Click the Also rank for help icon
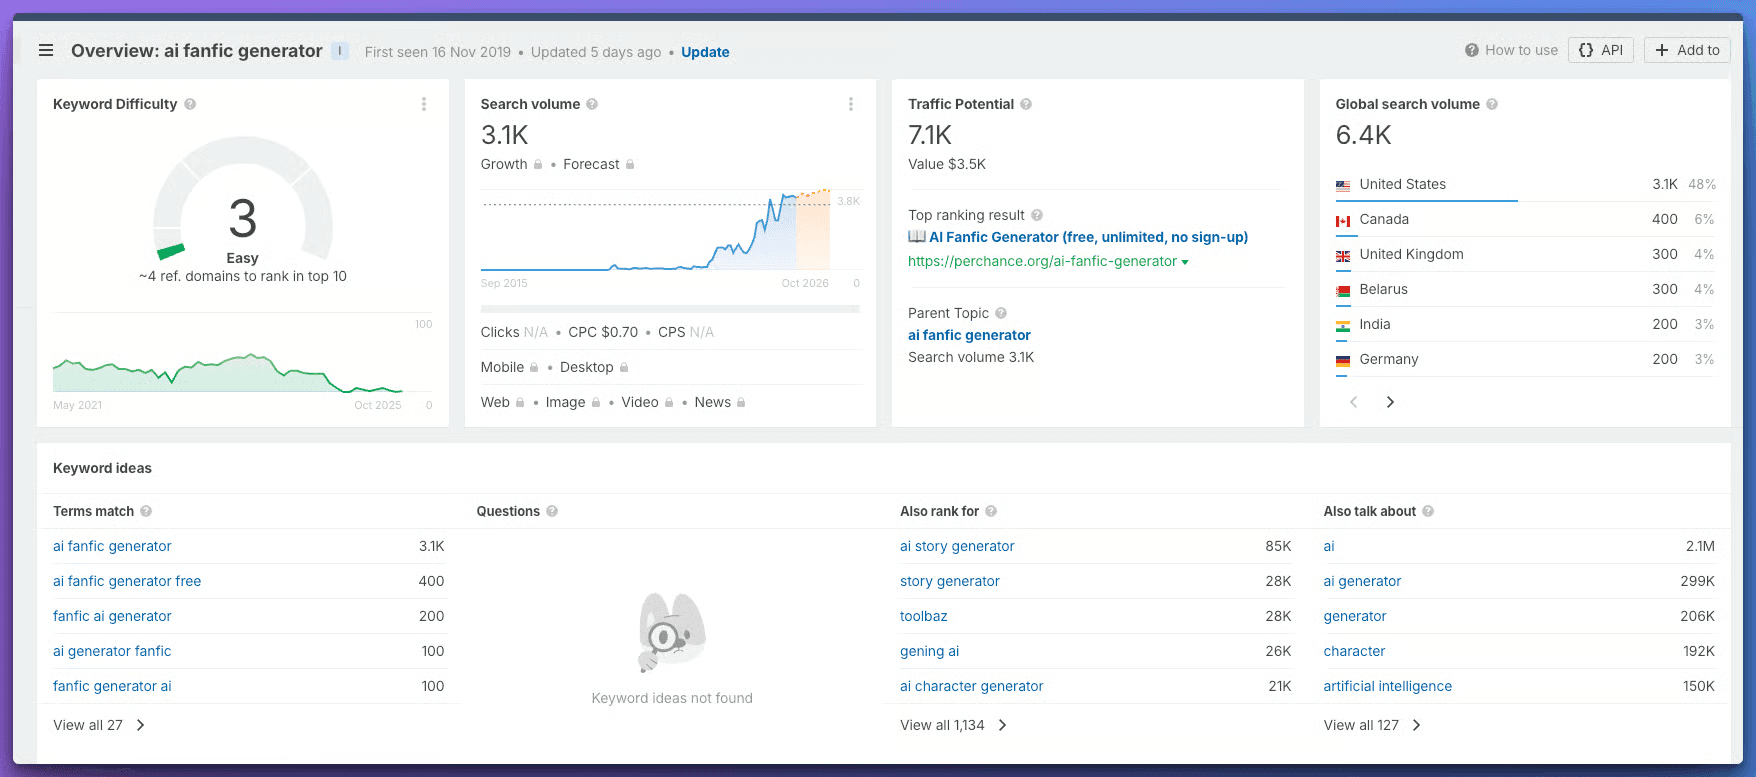Viewport: 1756px width, 777px height. point(991,511)
